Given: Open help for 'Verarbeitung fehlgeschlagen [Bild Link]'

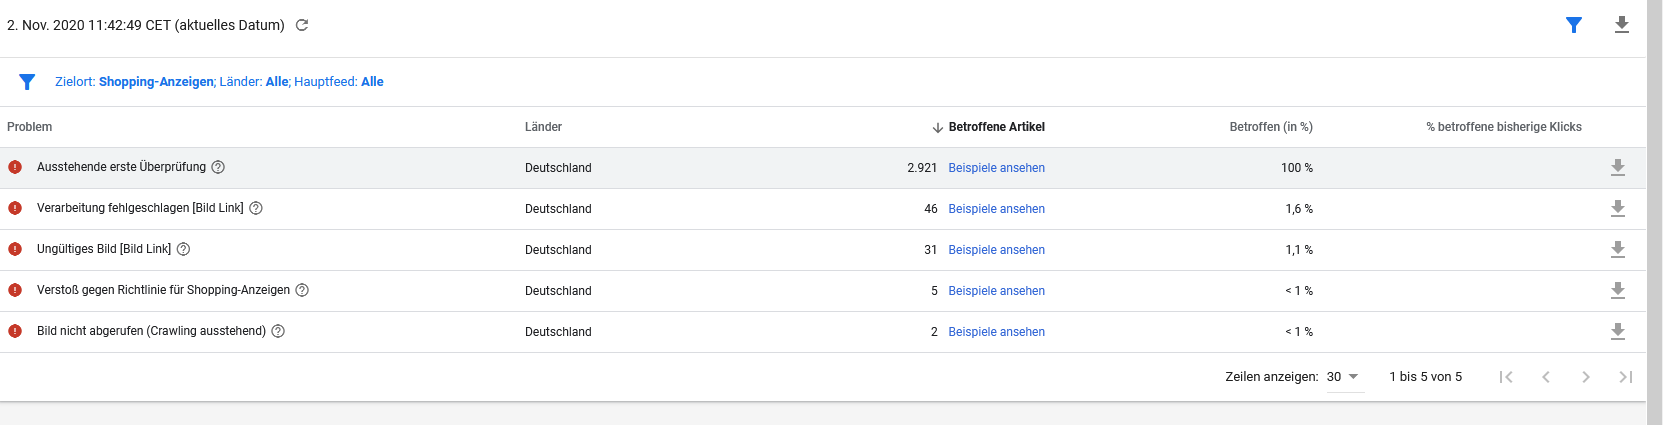Looking at the screenshot, I should [x=256, y=208].
